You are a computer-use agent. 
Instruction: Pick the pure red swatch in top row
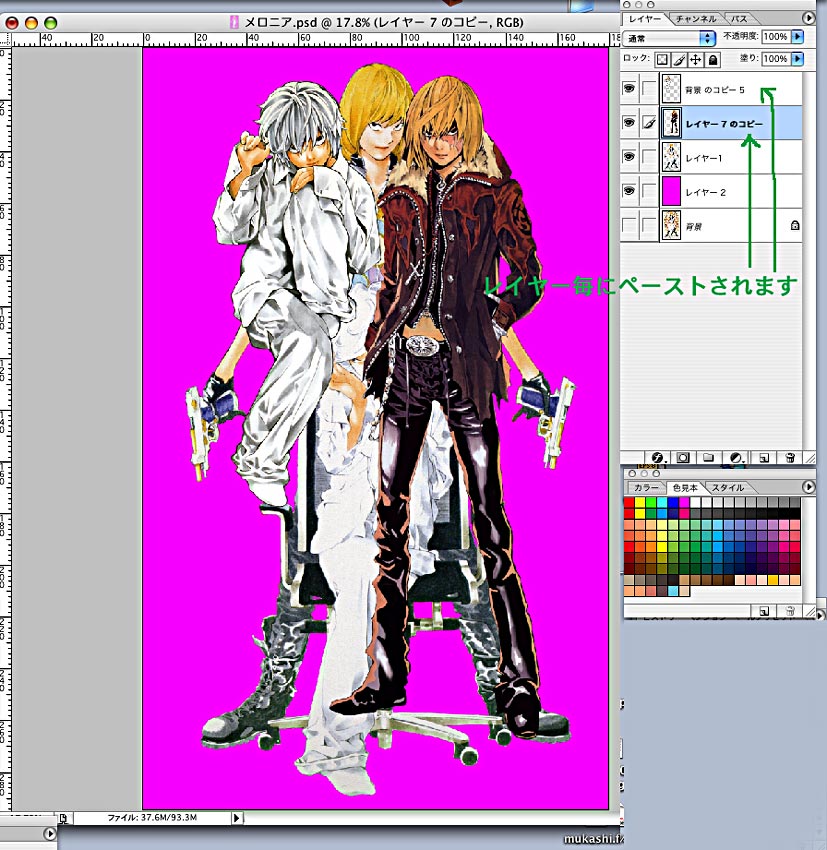click(x=629, y=502)
